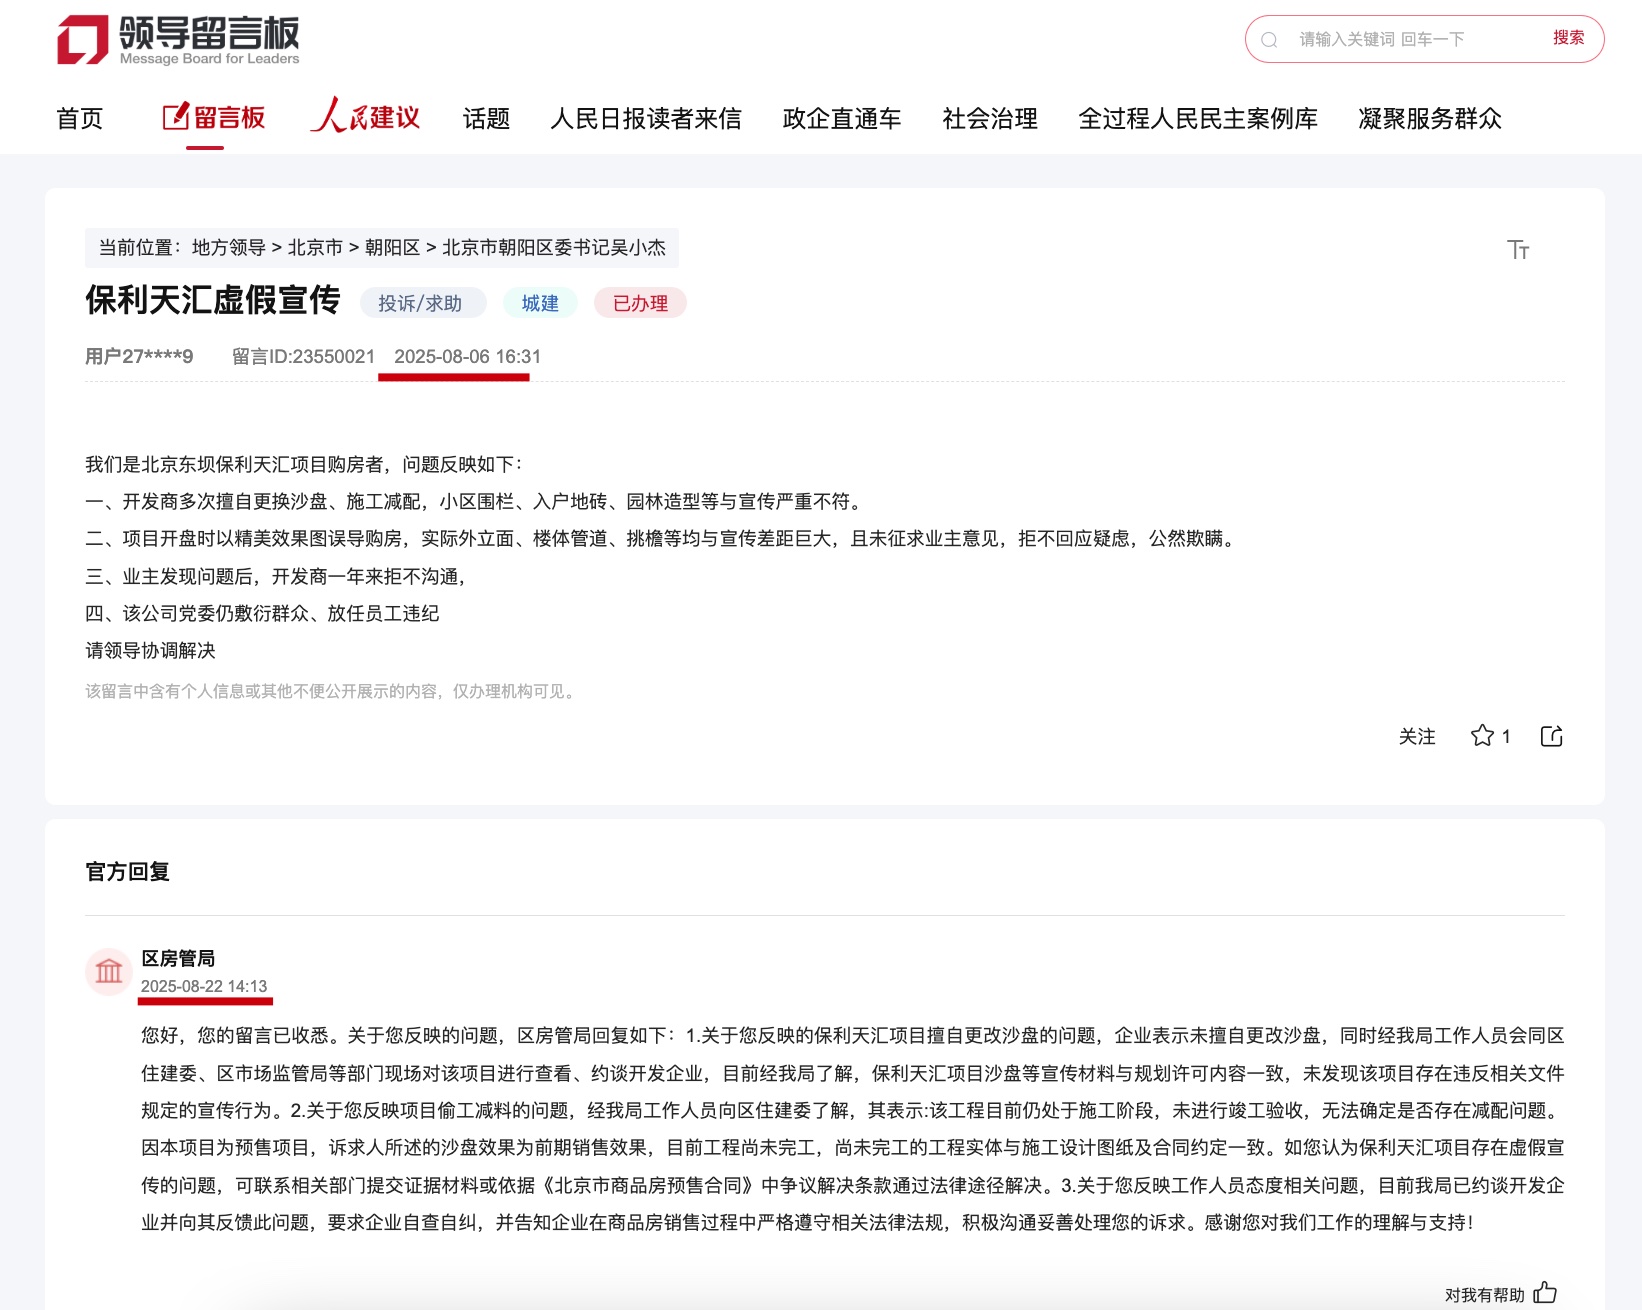Image resolution: width=1642 pixels, height=1310 pixels.
Task: Click the 朝阳区 breadcrumb link
Action: [x=392, y=248]
